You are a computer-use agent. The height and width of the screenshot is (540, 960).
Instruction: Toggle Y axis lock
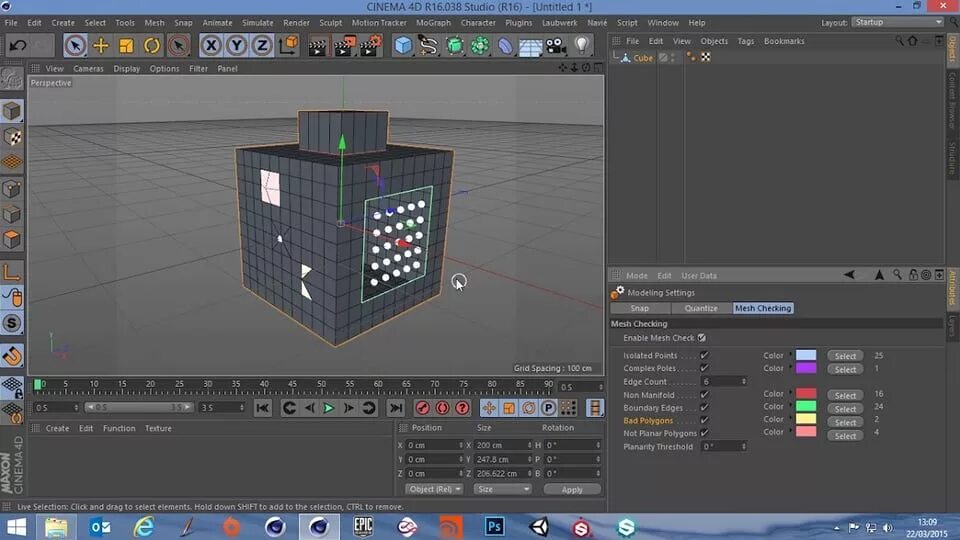point(236,45)
